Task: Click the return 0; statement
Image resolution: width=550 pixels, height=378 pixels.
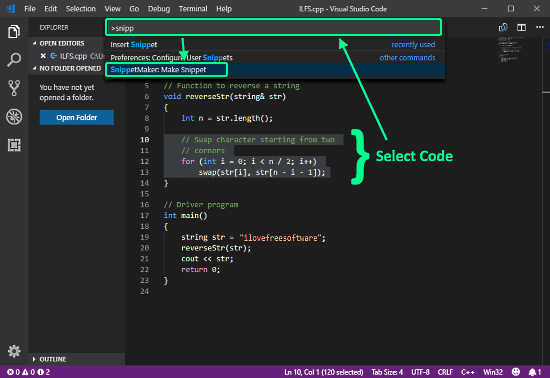Action: 201,269
